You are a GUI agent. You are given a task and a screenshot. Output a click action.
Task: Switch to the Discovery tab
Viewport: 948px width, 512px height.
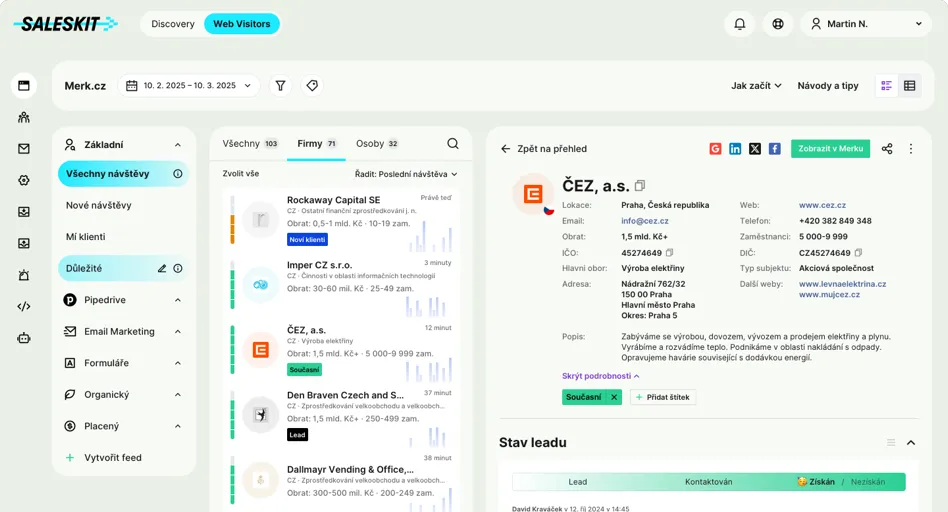tap(173, 24)
